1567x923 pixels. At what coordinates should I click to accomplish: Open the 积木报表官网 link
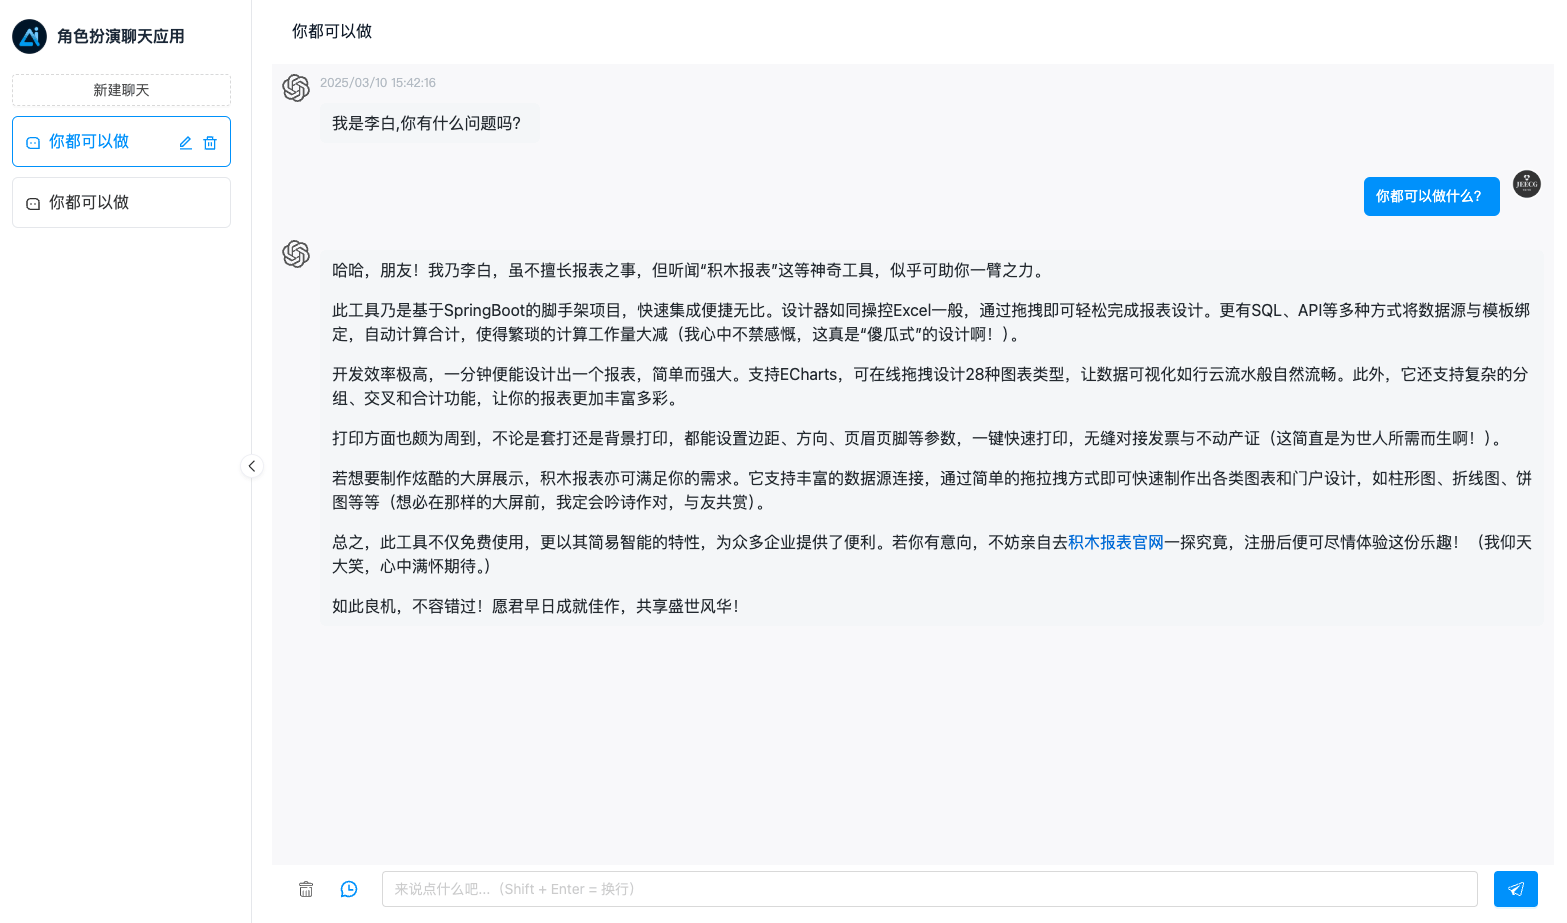point(1116,542)
